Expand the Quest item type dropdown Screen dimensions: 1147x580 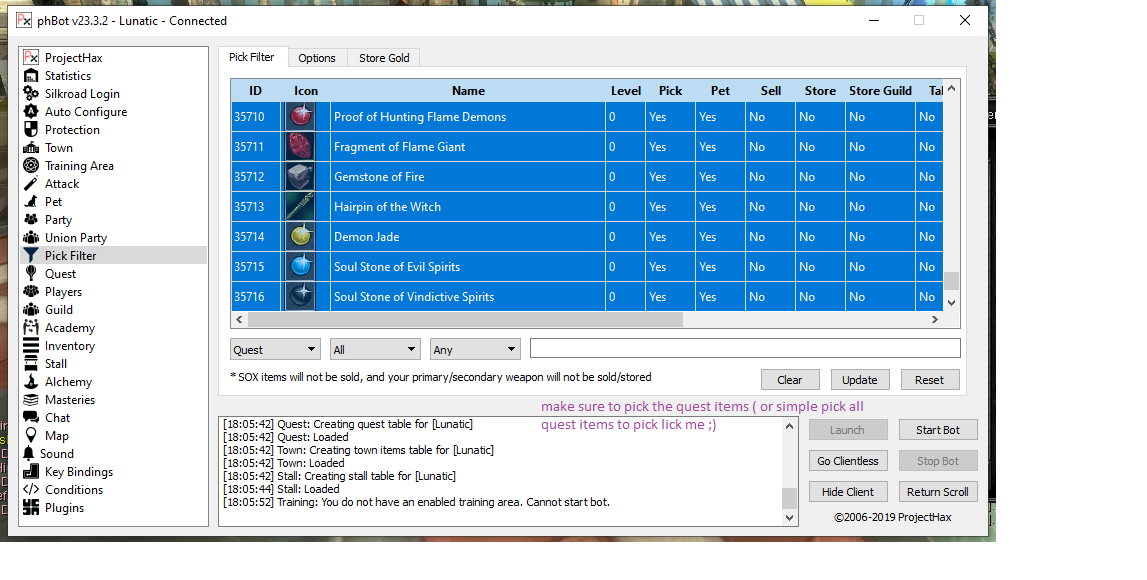click(275, 350)
